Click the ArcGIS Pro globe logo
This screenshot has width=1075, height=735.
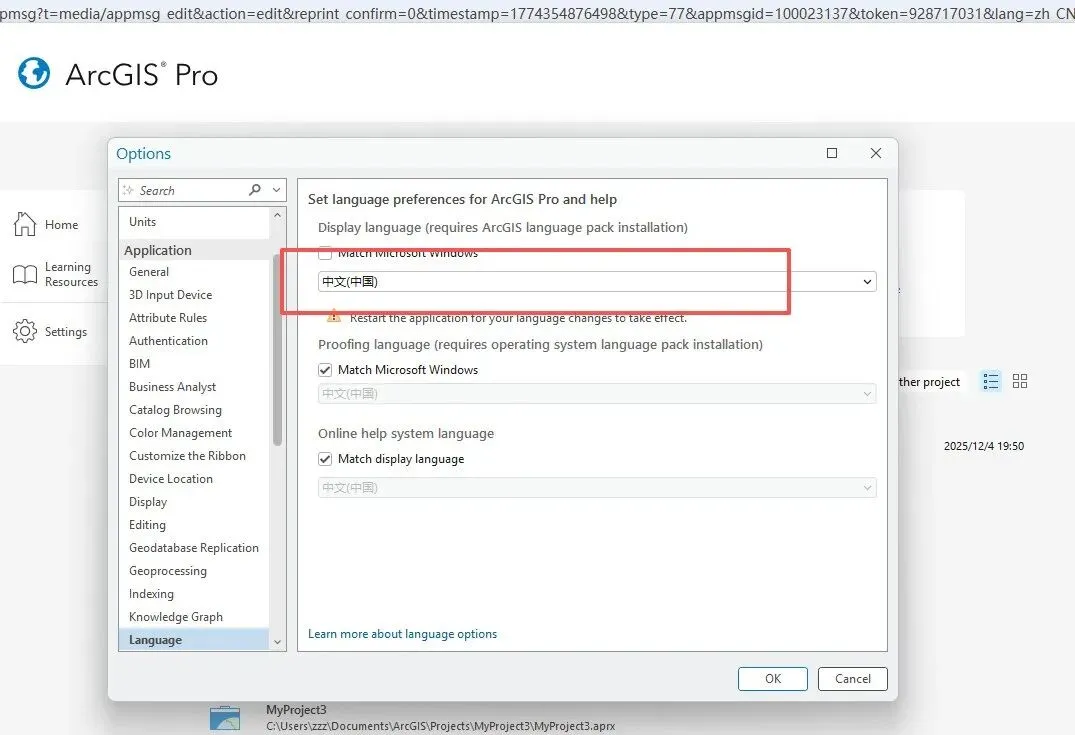tap(34, 73)
